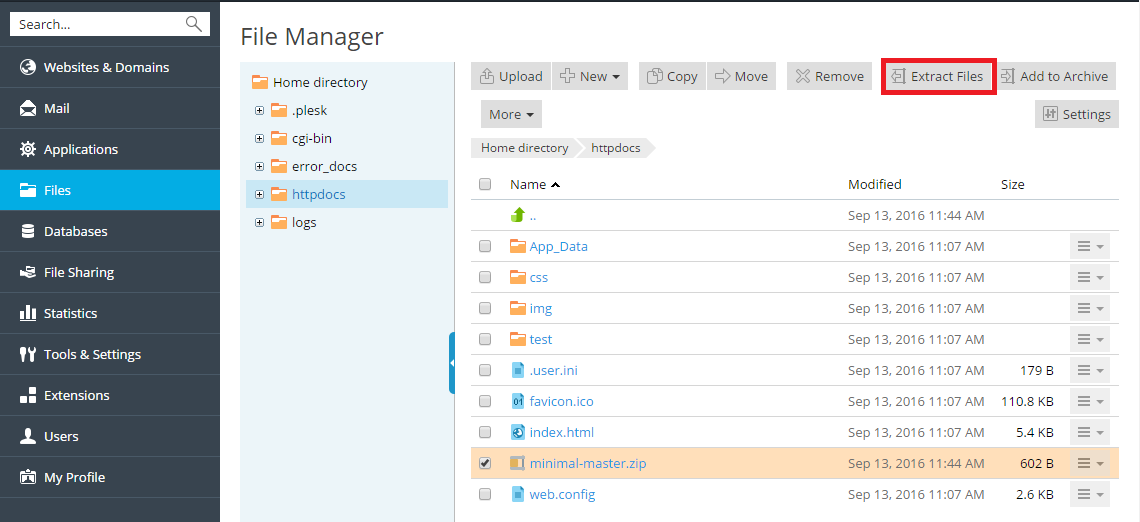This screenshot has width=1140, height=522.
Task: Click Extract Files archive icon
Action: pos(898,77)
